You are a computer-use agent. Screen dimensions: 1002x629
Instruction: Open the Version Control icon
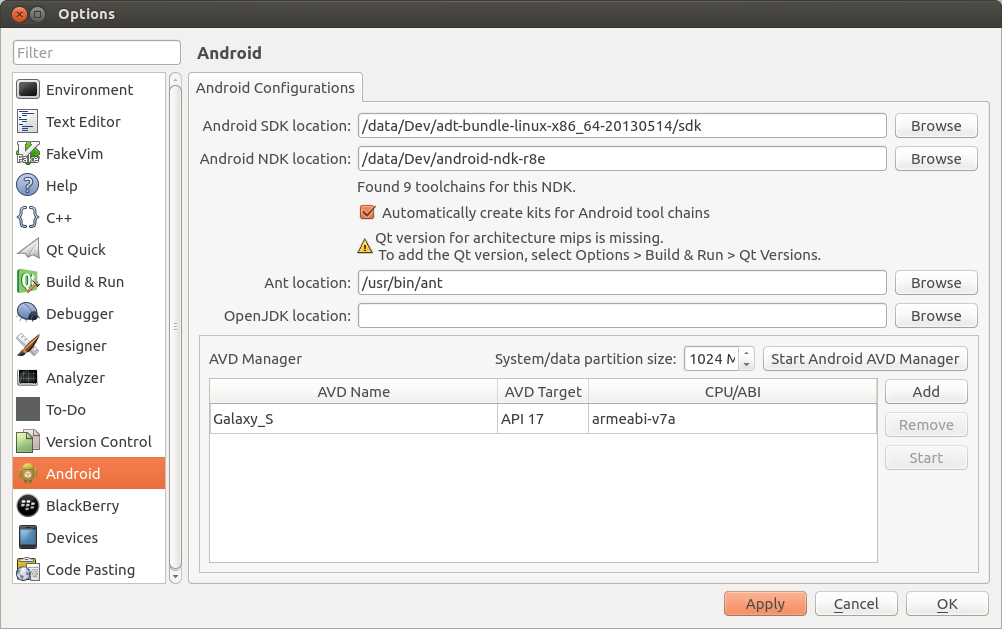(x=28, y=442)
